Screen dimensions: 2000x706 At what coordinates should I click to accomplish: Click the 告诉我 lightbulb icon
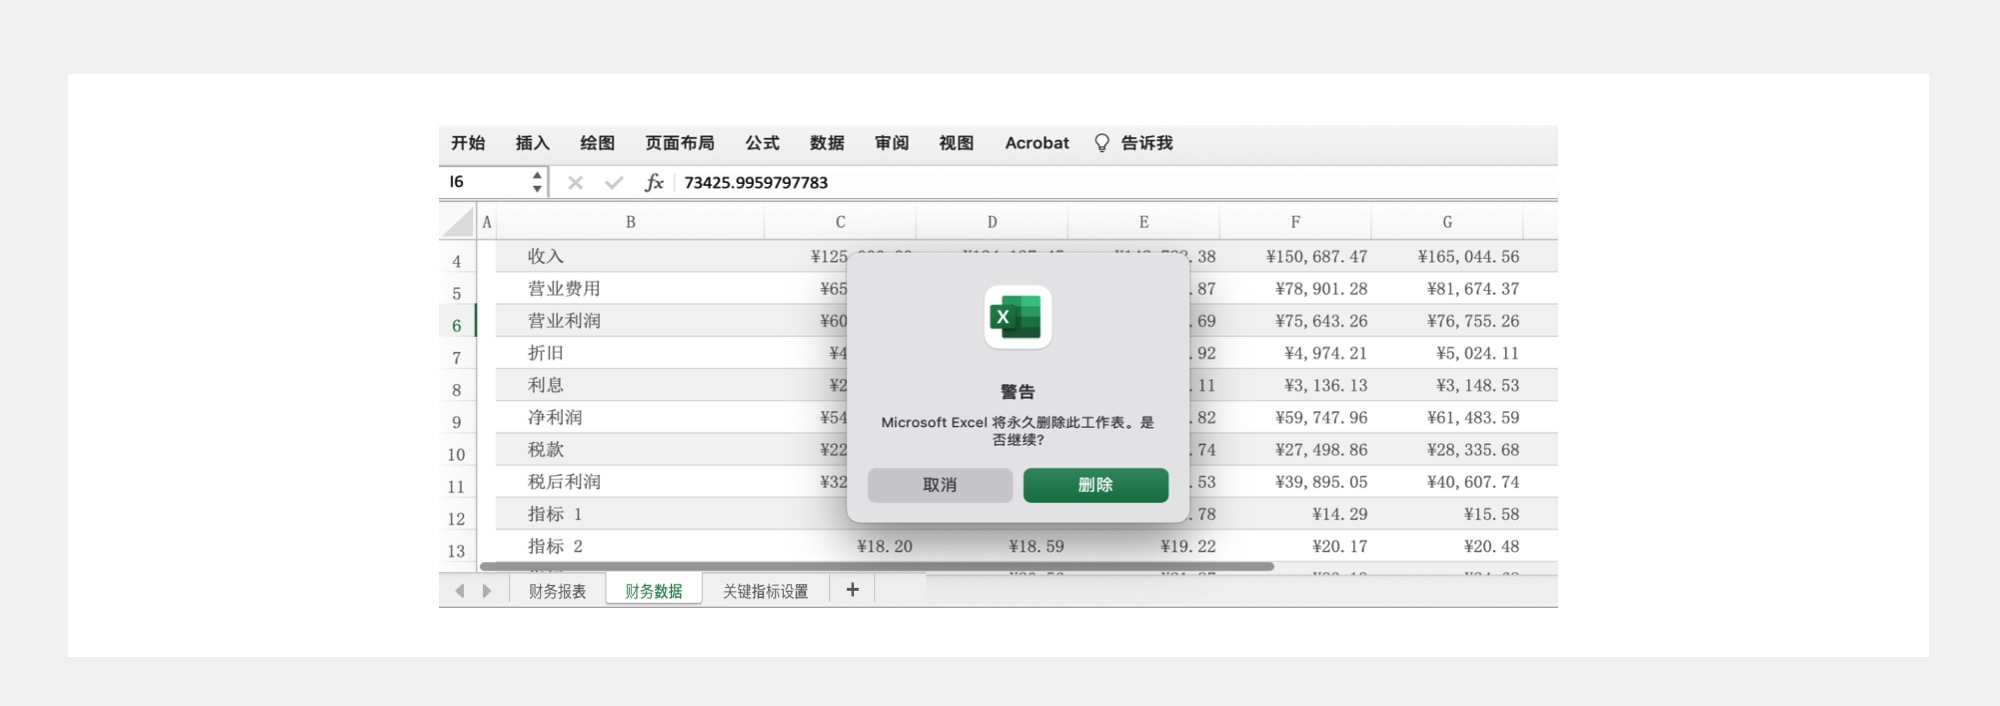point(1102,143)
